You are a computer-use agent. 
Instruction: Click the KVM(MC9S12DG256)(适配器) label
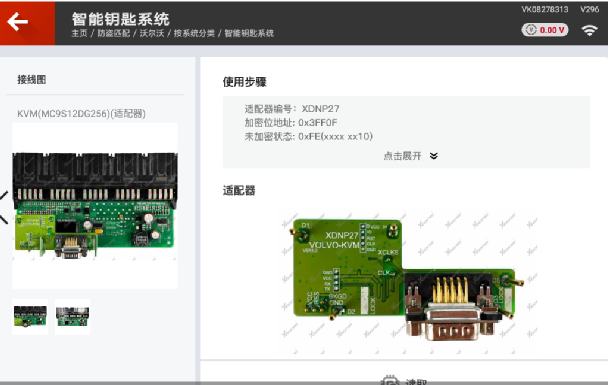click(x=81, y=114)
